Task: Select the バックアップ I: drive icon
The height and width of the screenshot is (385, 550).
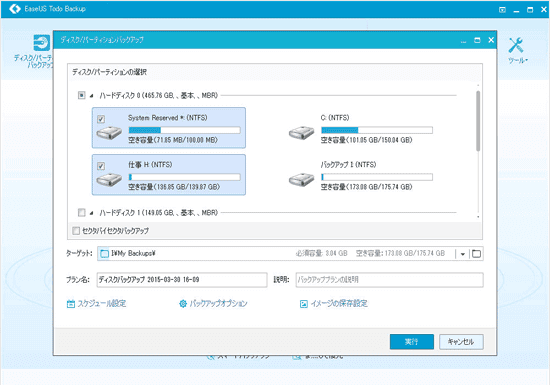Action: (x=302, y=180)
